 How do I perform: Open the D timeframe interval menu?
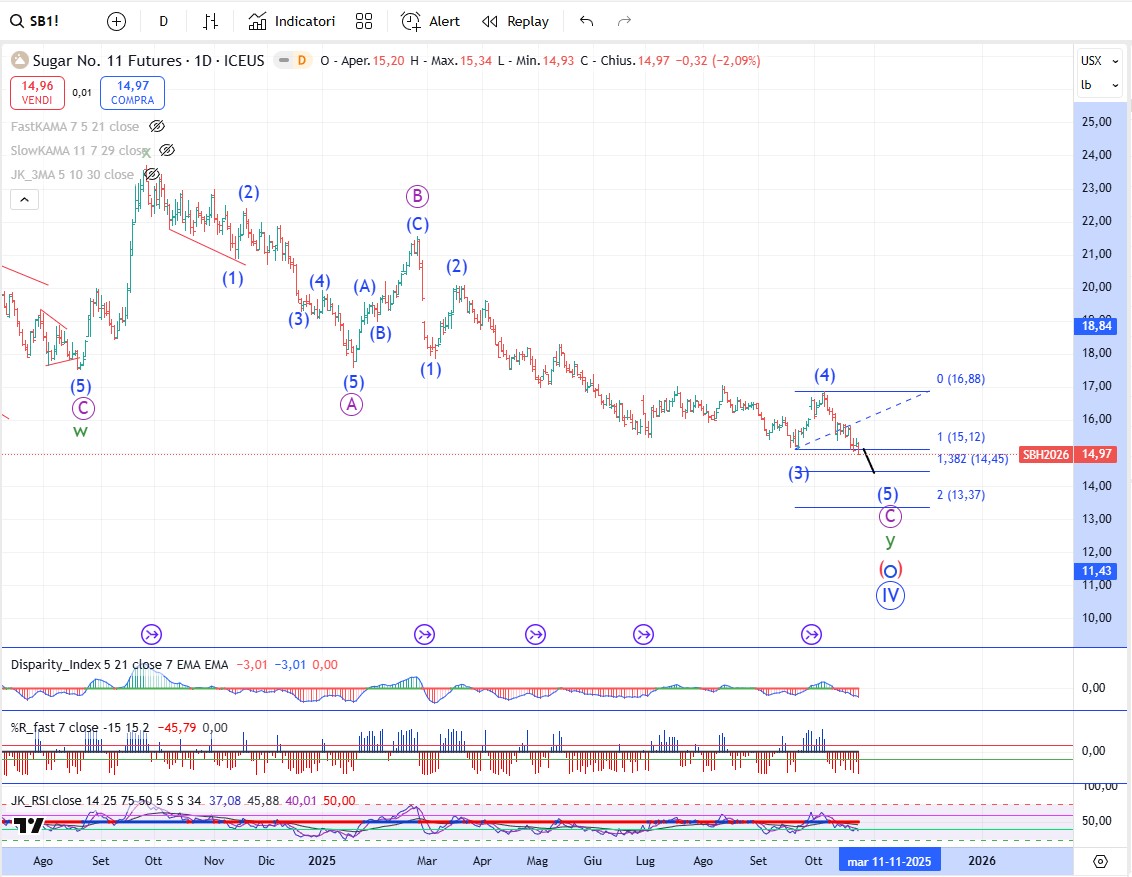click(x=163, y=21)
